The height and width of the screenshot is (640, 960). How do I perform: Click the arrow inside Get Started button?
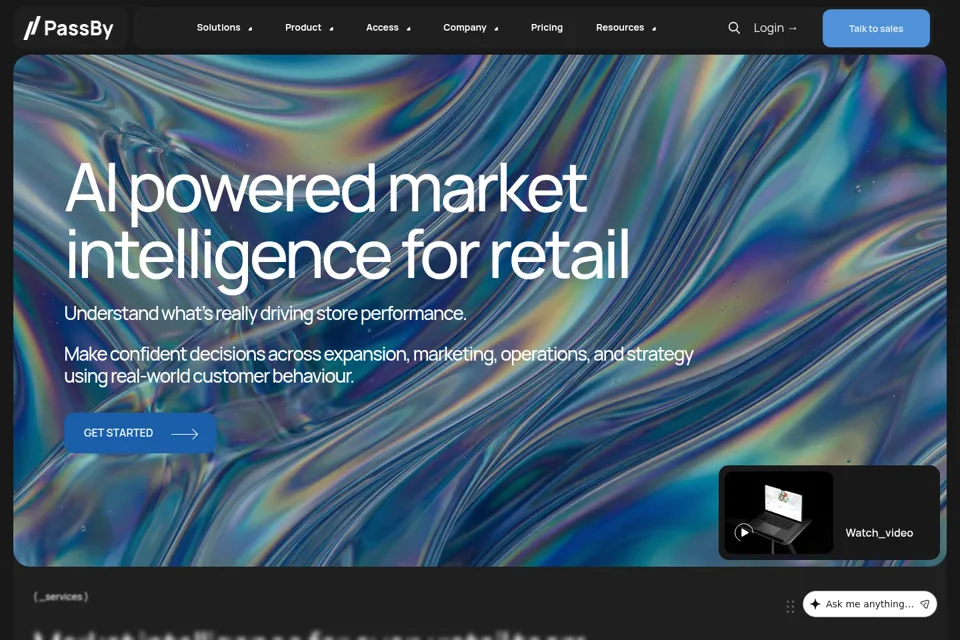click(185, 434)
